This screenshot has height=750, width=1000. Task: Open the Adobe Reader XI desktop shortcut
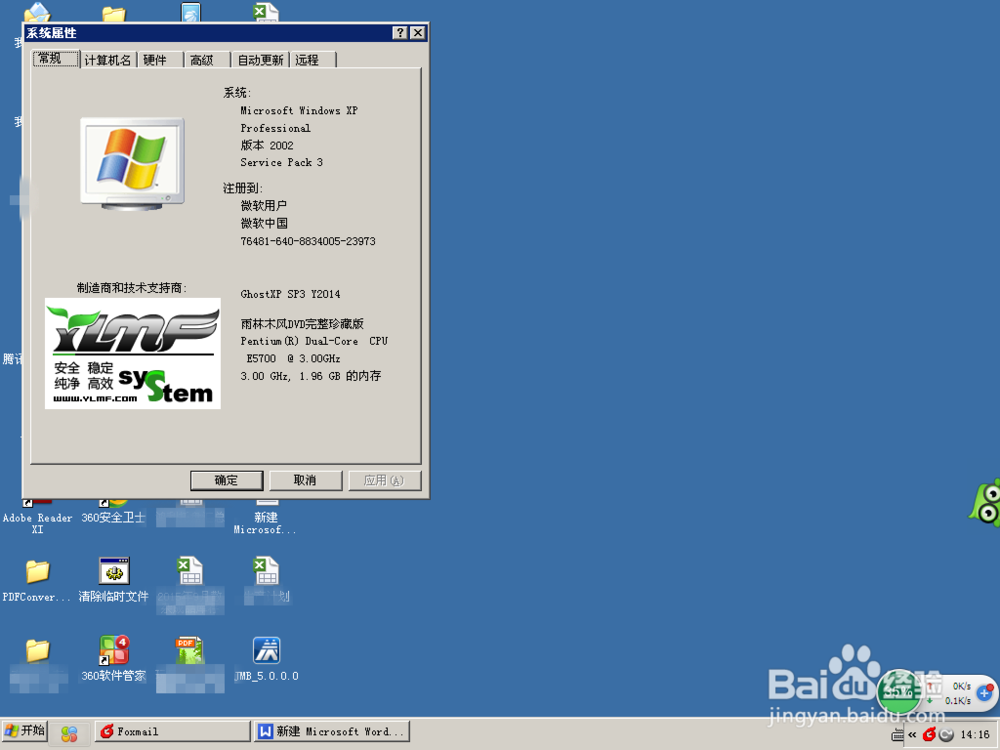pyautogui.click(x=37, y=518)
